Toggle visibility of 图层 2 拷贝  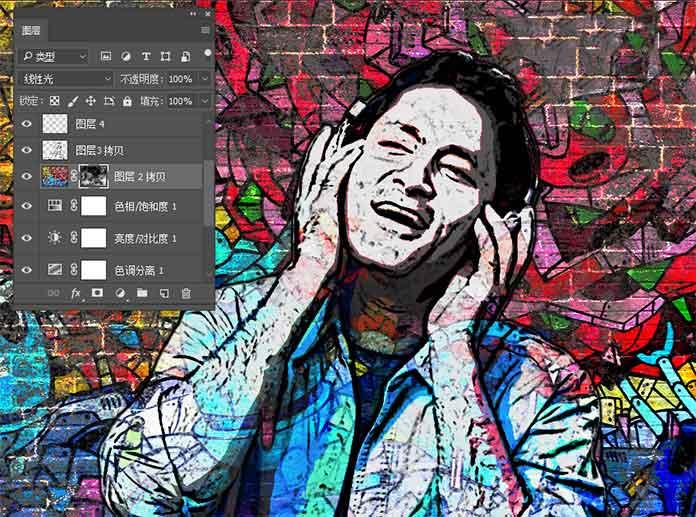click(x=27, y=176)
